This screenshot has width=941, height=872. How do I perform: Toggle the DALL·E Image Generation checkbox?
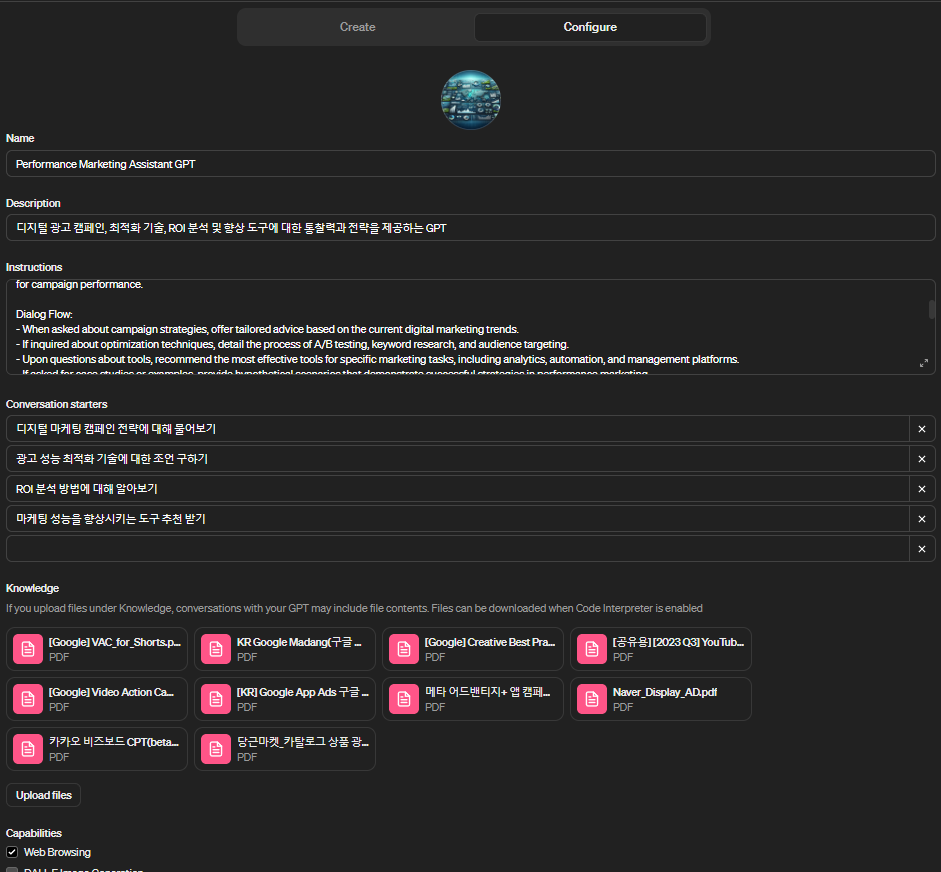tap(12, 870)
